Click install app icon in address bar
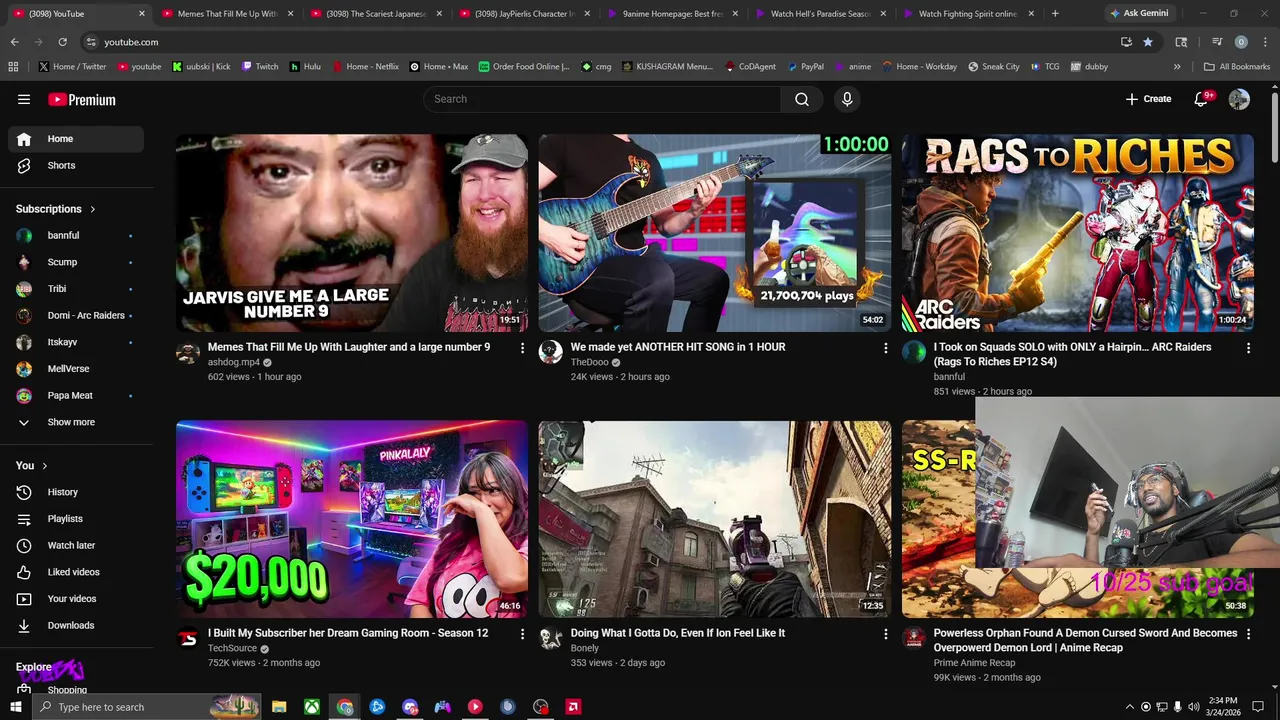Screen dimensions: 1280x720 click(x=1126, y=42)
